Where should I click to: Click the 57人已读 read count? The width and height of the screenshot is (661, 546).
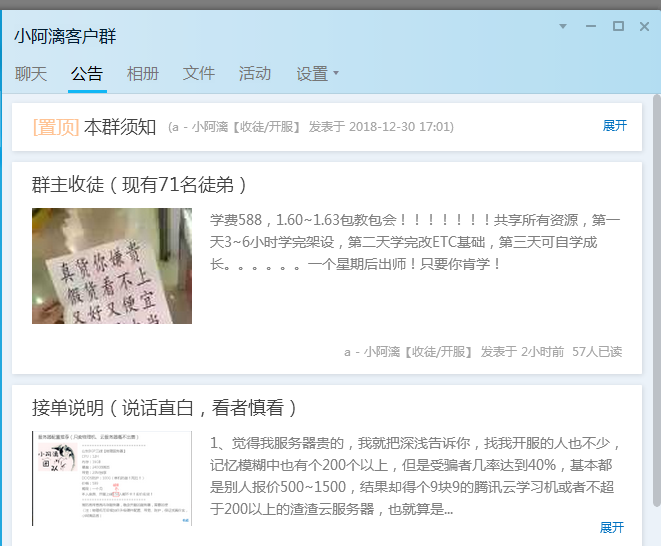tap(597, 352)
